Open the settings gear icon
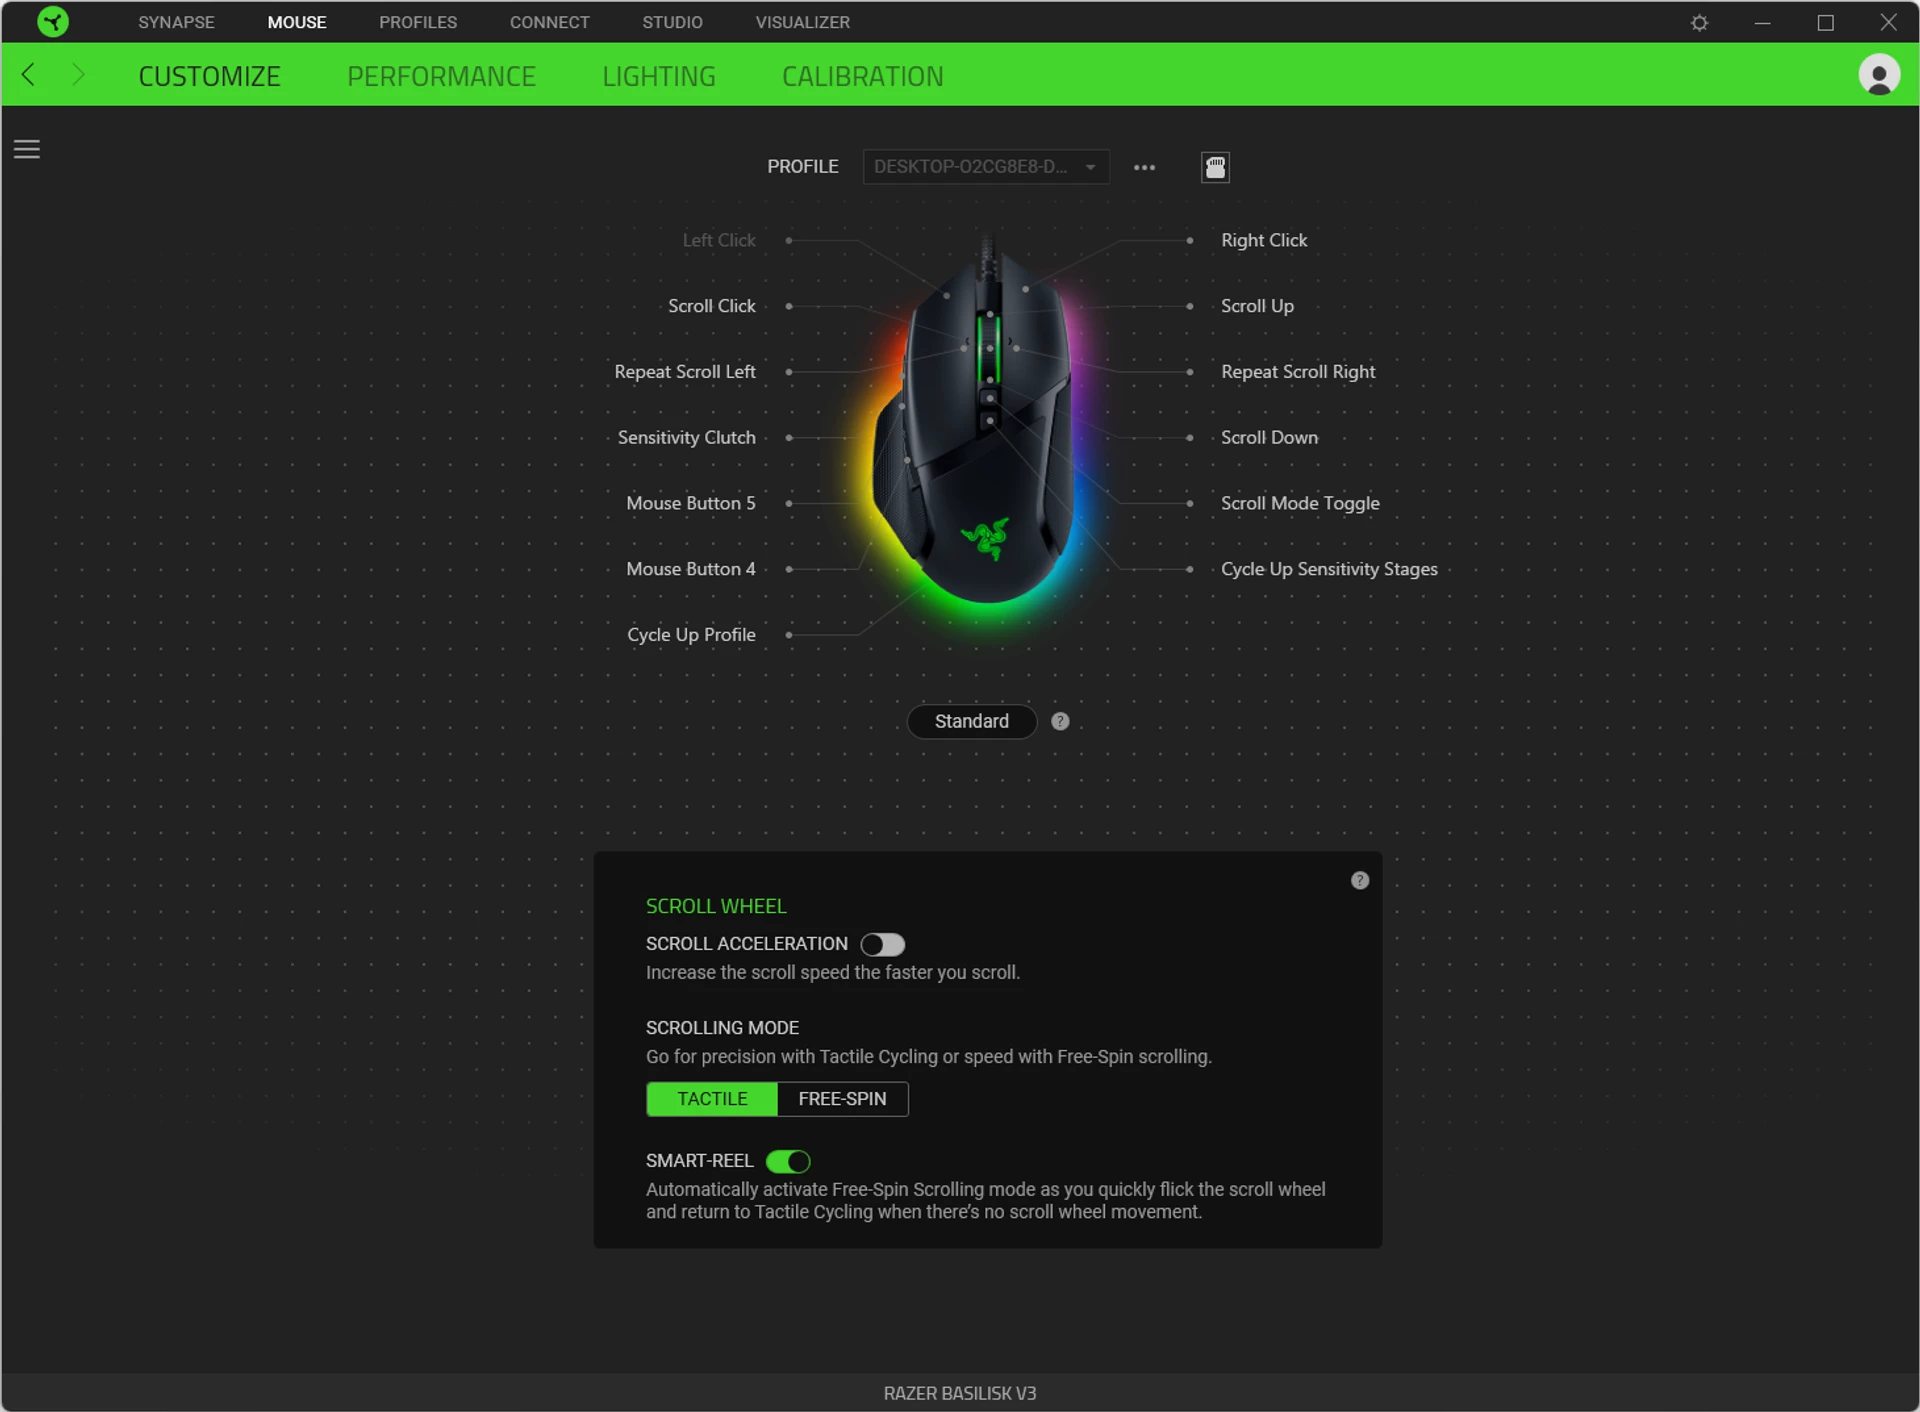This screenshot has height=1412, width=1920. 1699,22
